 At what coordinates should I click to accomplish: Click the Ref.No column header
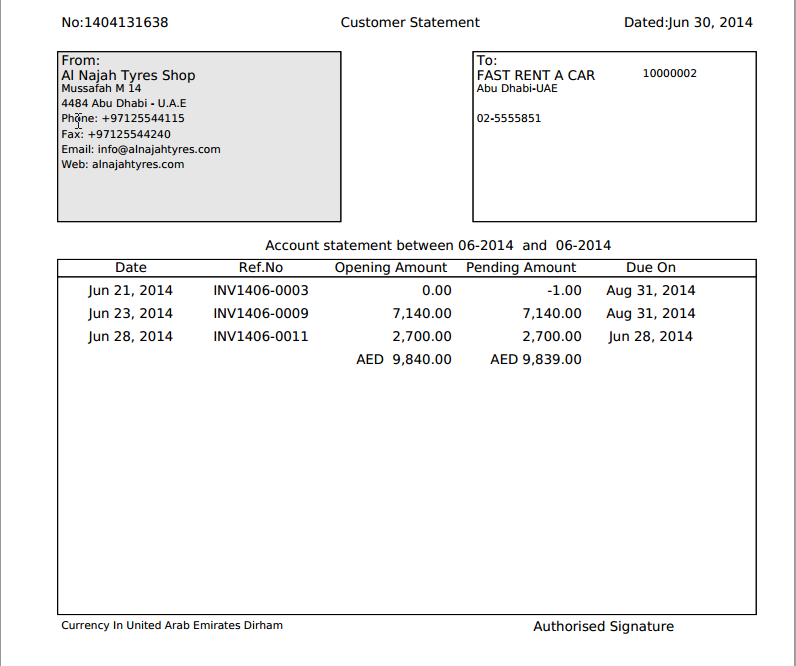pos(260,267)
